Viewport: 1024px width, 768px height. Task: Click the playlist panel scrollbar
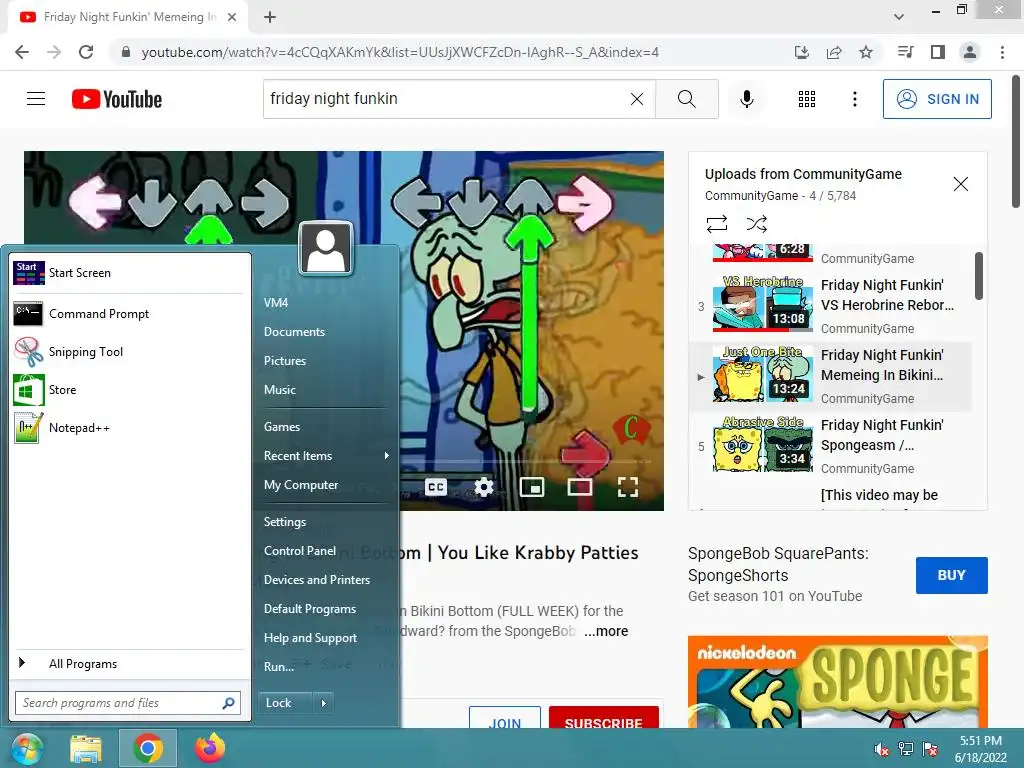[x=978, y=276]
